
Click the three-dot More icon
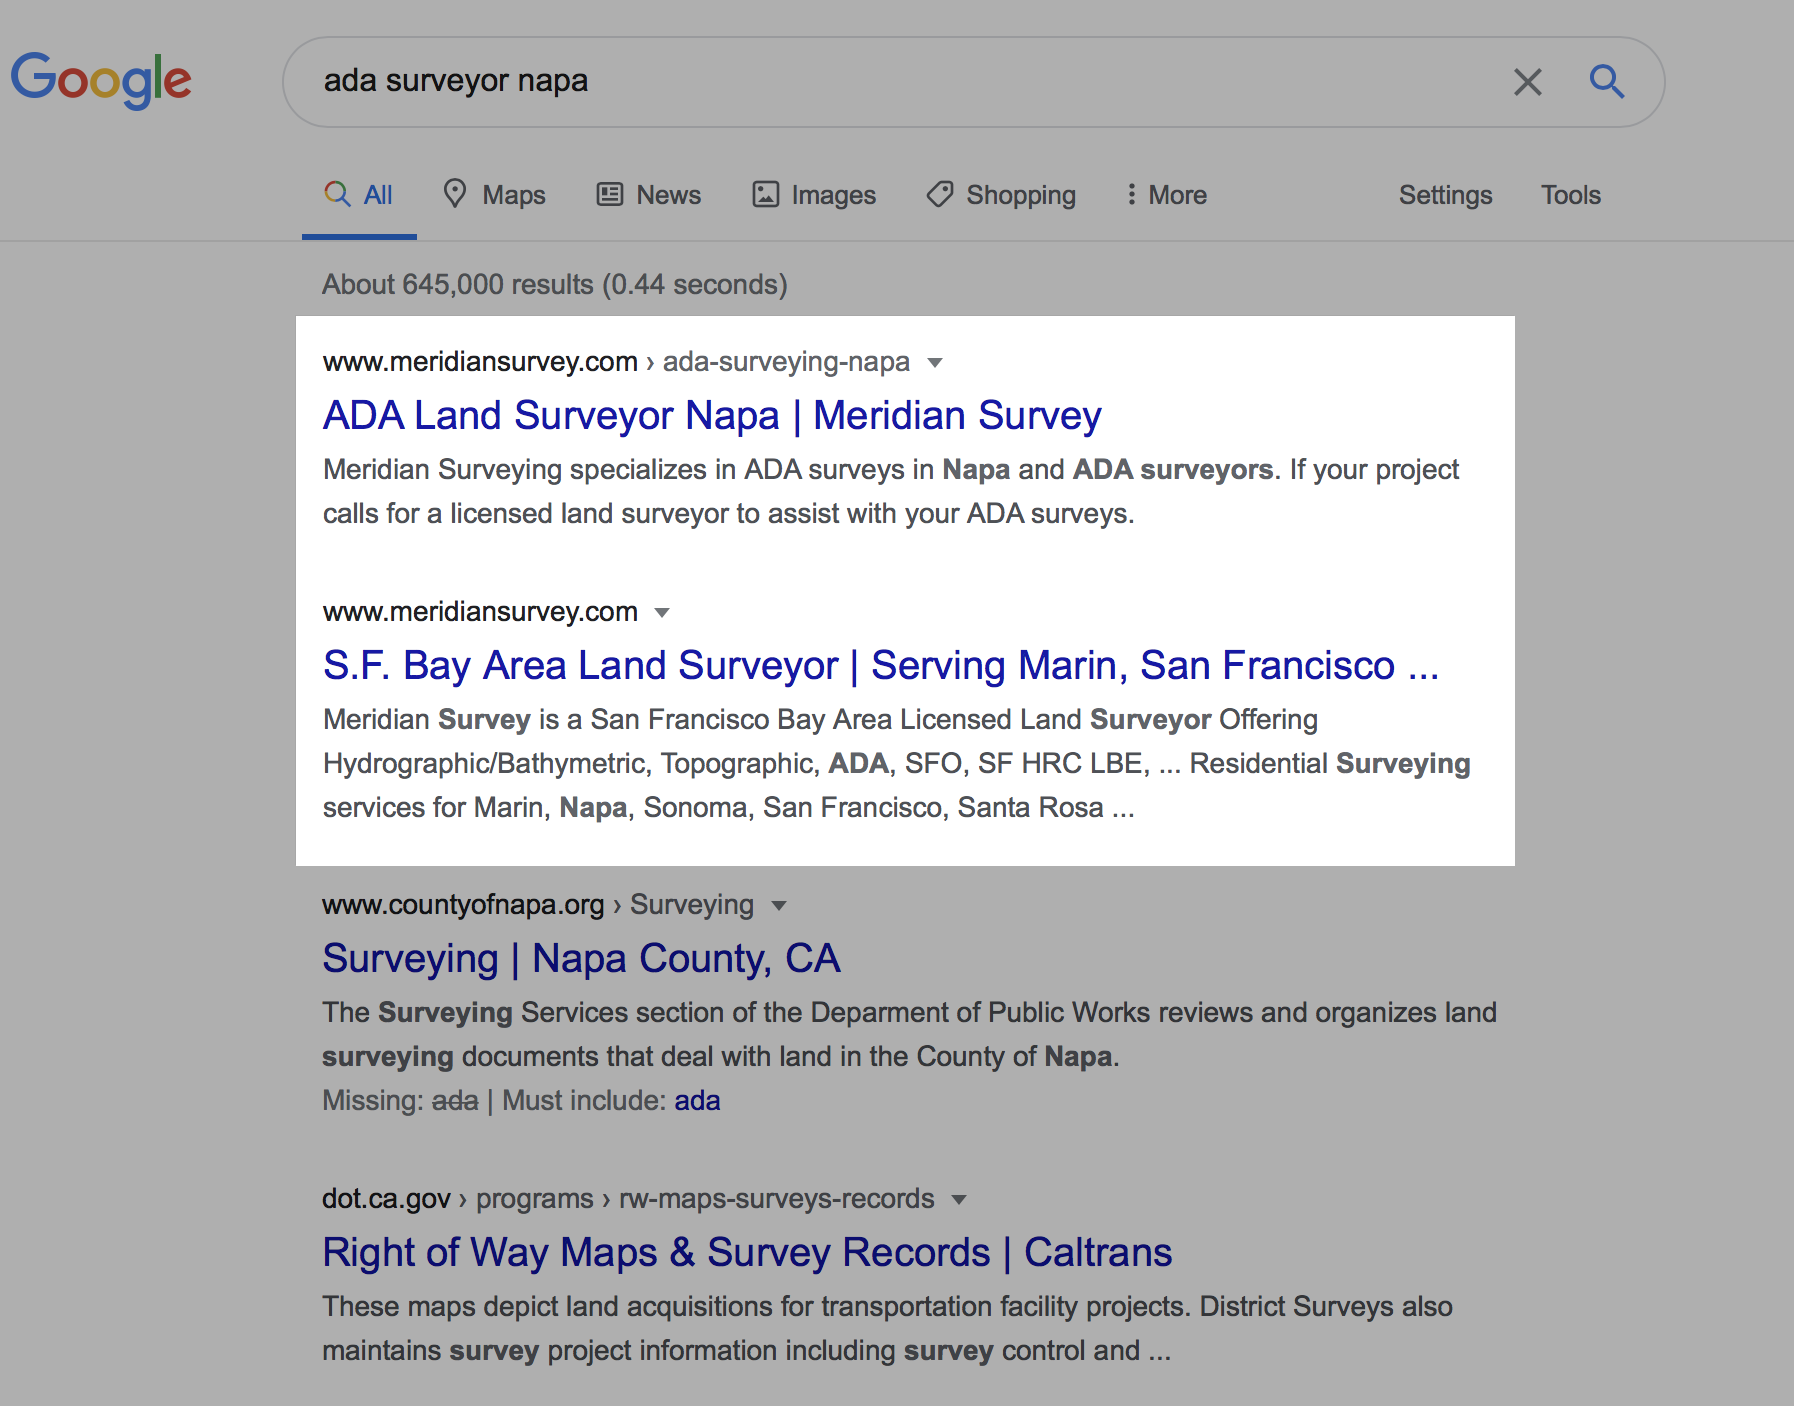[1131, 194]
